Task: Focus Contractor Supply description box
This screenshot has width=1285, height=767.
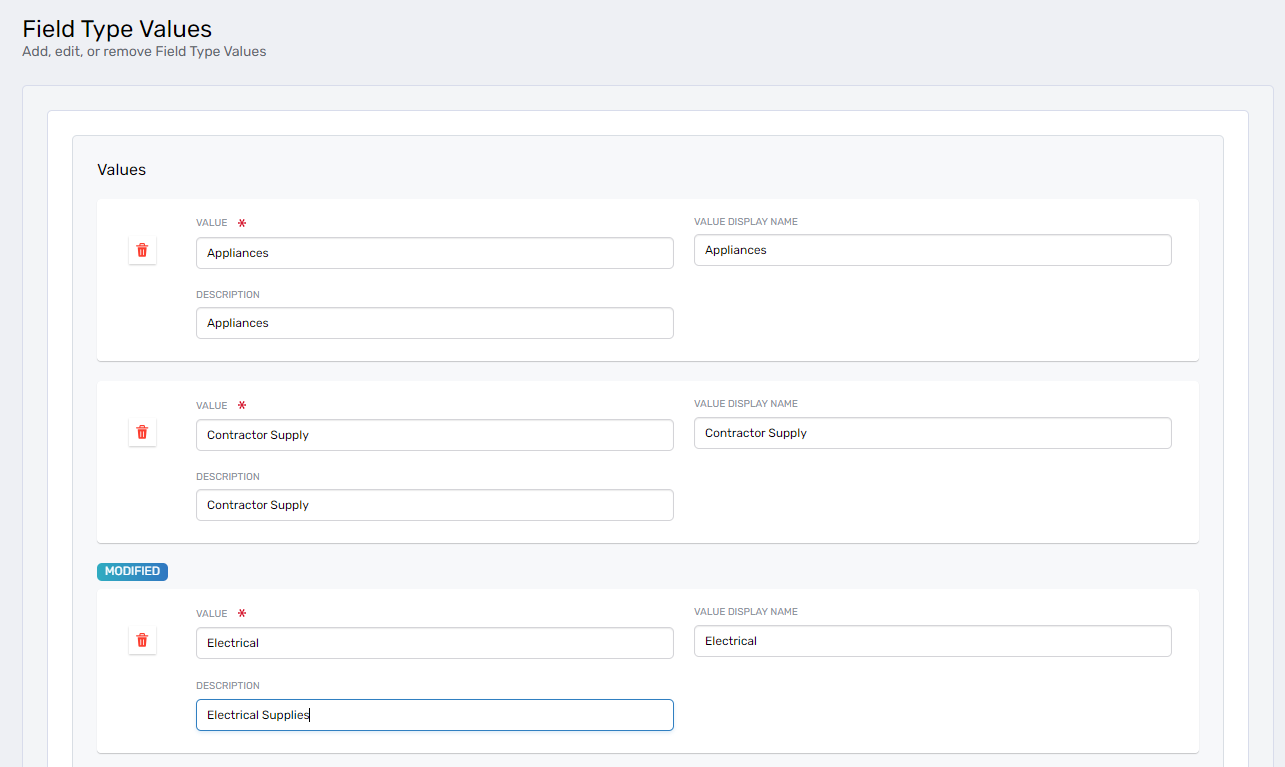Action: [x=434, y=505]
